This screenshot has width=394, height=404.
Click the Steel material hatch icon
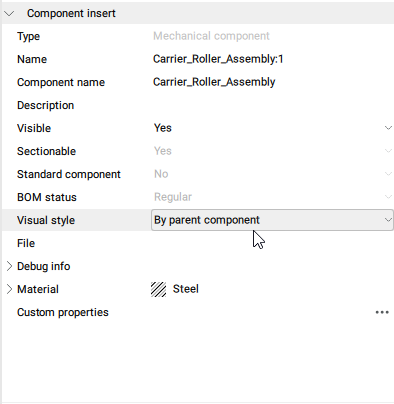point(158,289)
